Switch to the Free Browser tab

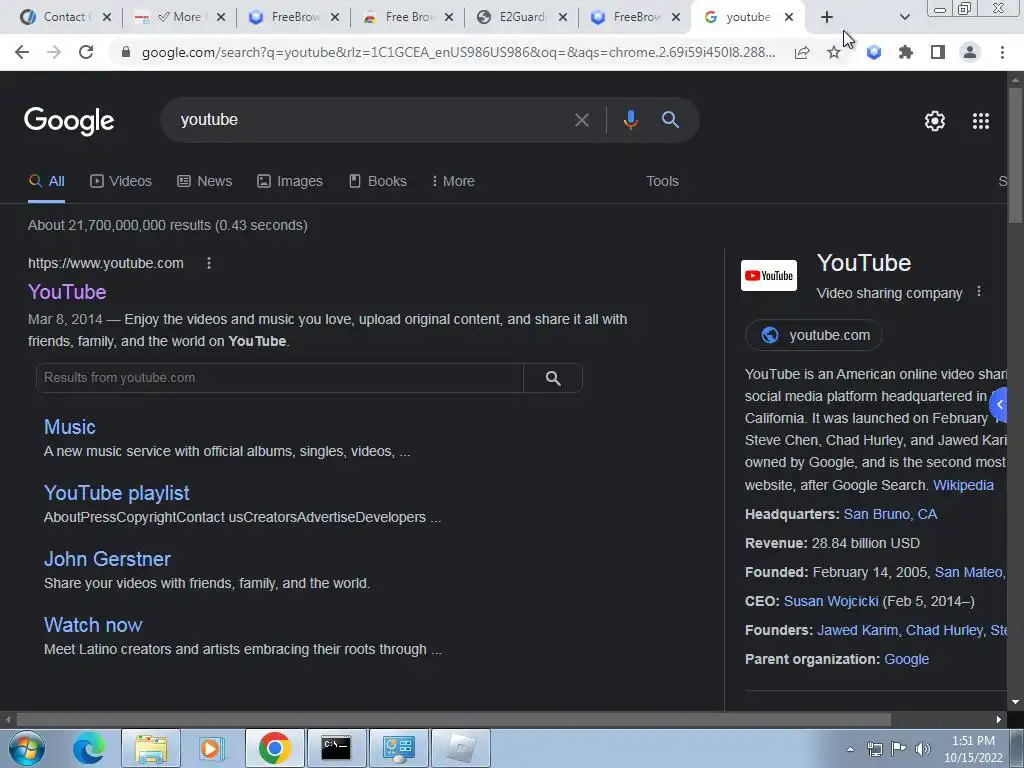coord(408,17)
